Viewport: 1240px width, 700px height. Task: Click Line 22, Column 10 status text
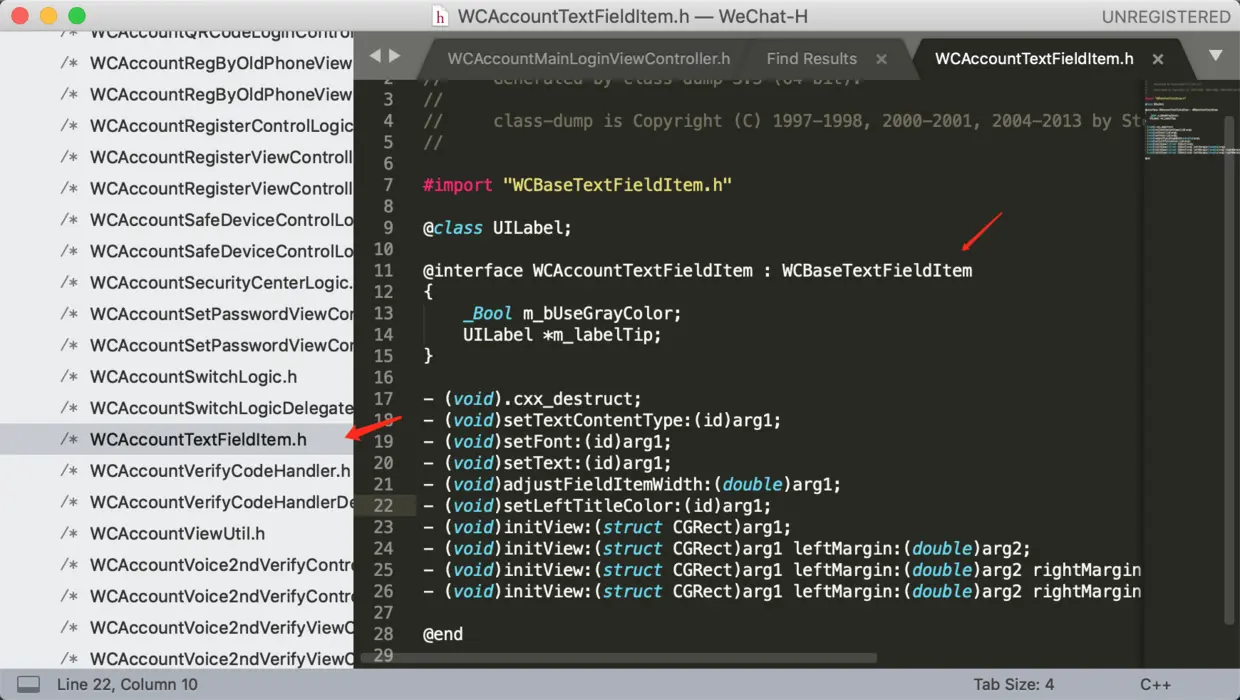click(127, 685)
